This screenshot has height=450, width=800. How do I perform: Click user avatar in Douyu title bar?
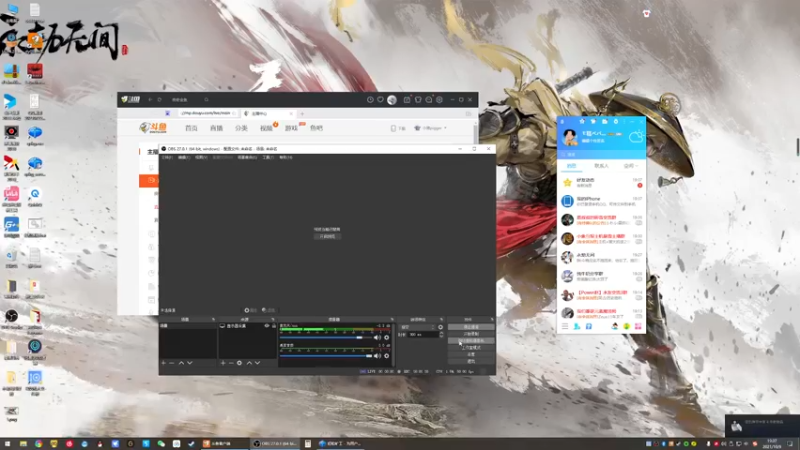click(392, 99)
